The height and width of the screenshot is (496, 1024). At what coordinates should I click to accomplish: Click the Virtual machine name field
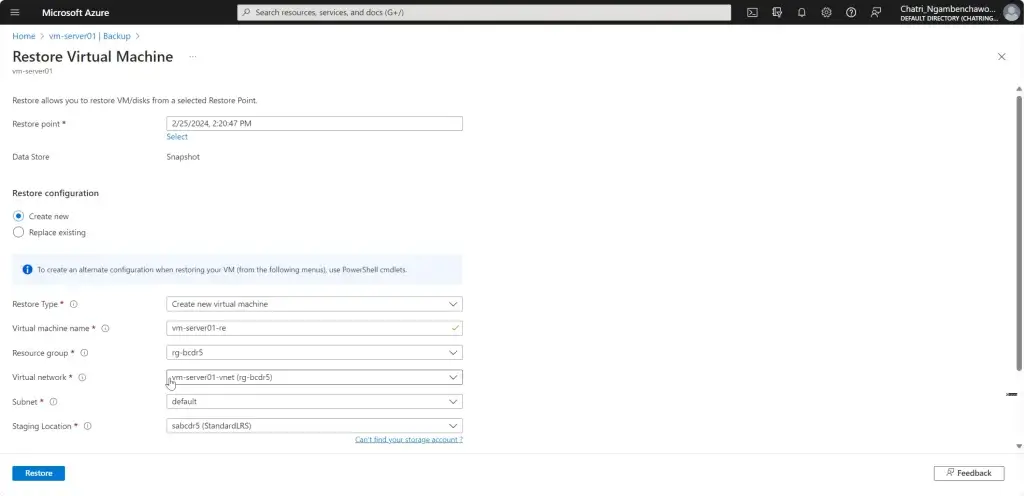(314, 328)
